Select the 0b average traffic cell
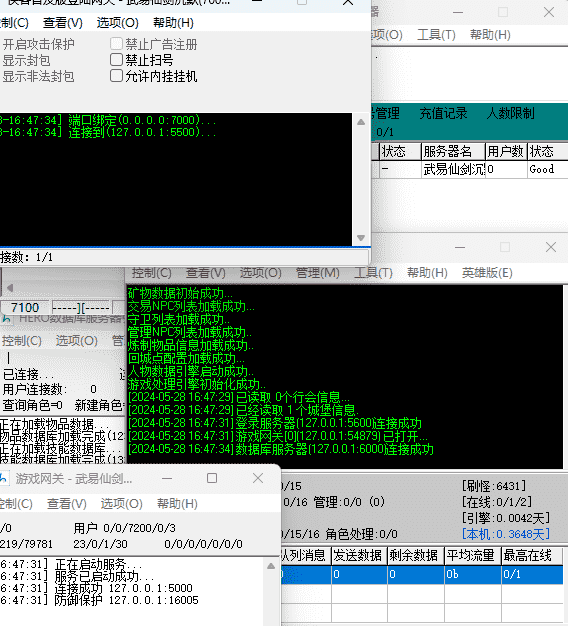This screenshot has height=626, width=568. (473, 574)
